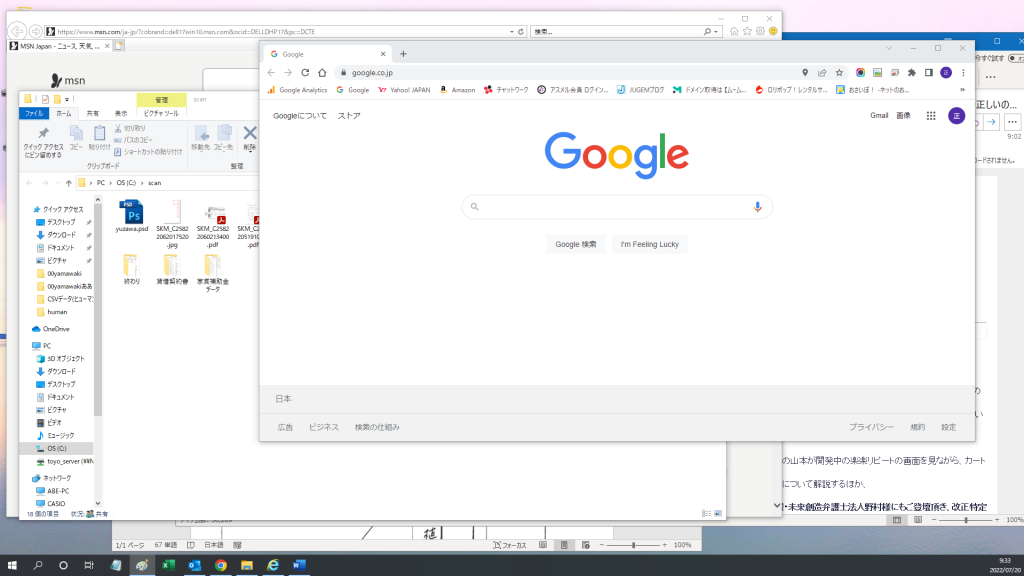
Task: Expand hidden bookmarks overflow chevron
Action: click(962, 90)
